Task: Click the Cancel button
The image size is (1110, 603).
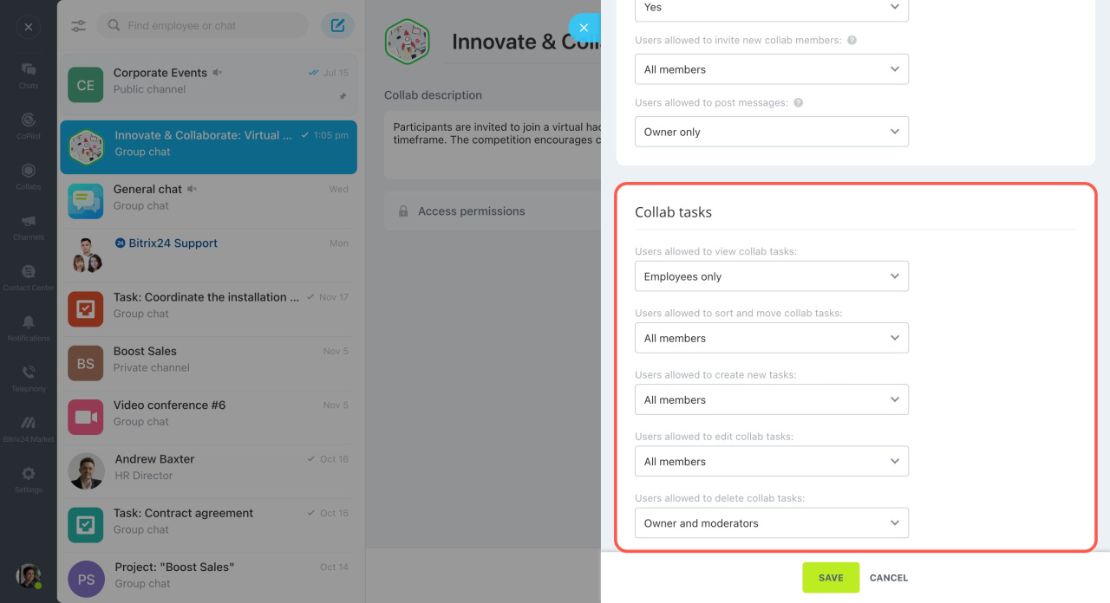Action: 888,578
